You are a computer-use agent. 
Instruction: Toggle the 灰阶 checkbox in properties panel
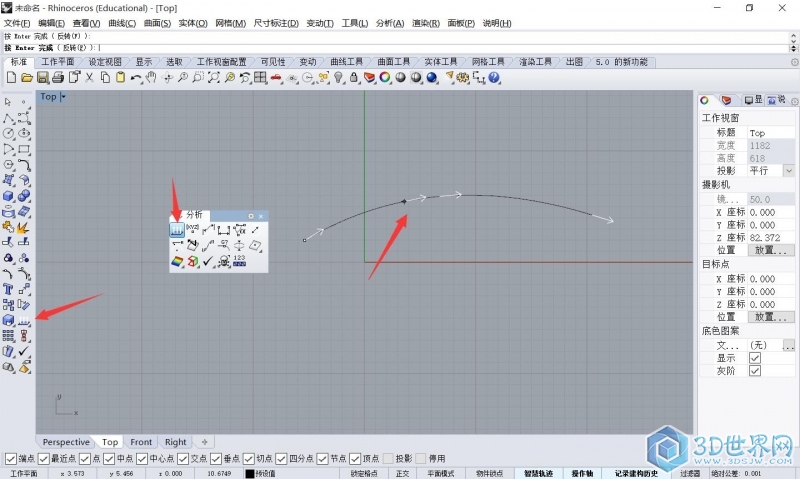(x=755, y=371)
